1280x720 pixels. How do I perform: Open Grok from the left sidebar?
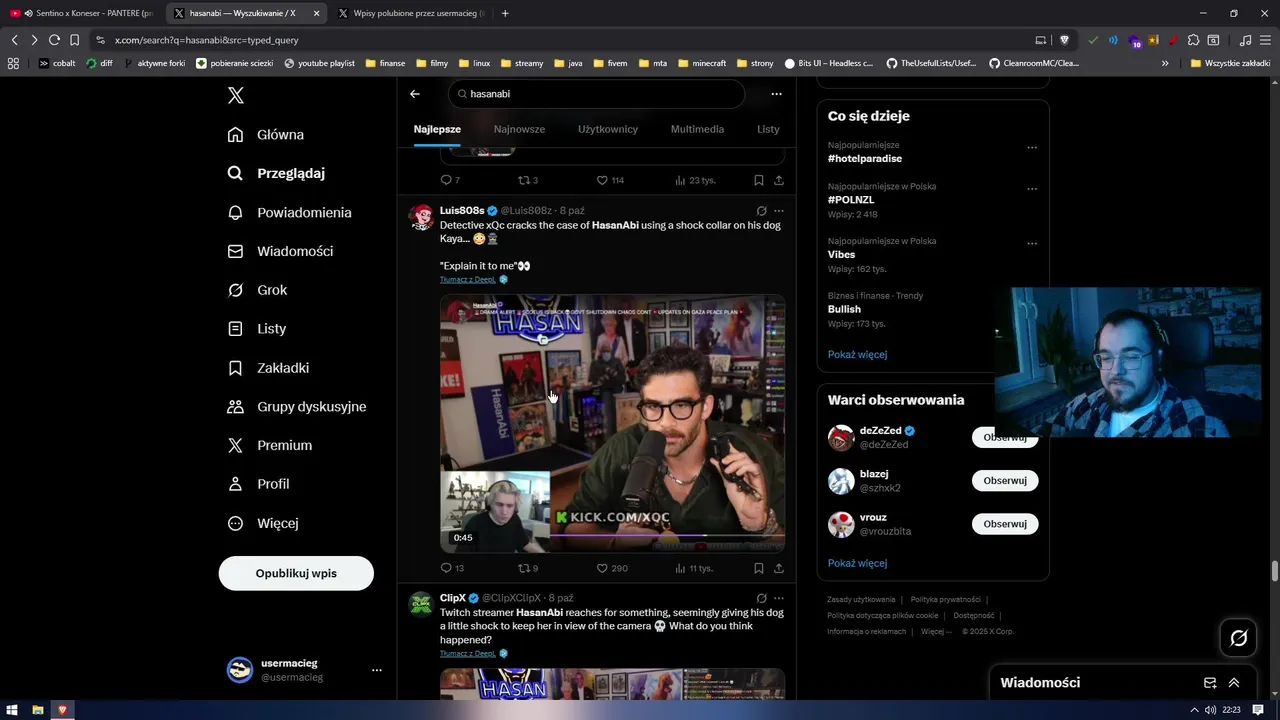258,290
